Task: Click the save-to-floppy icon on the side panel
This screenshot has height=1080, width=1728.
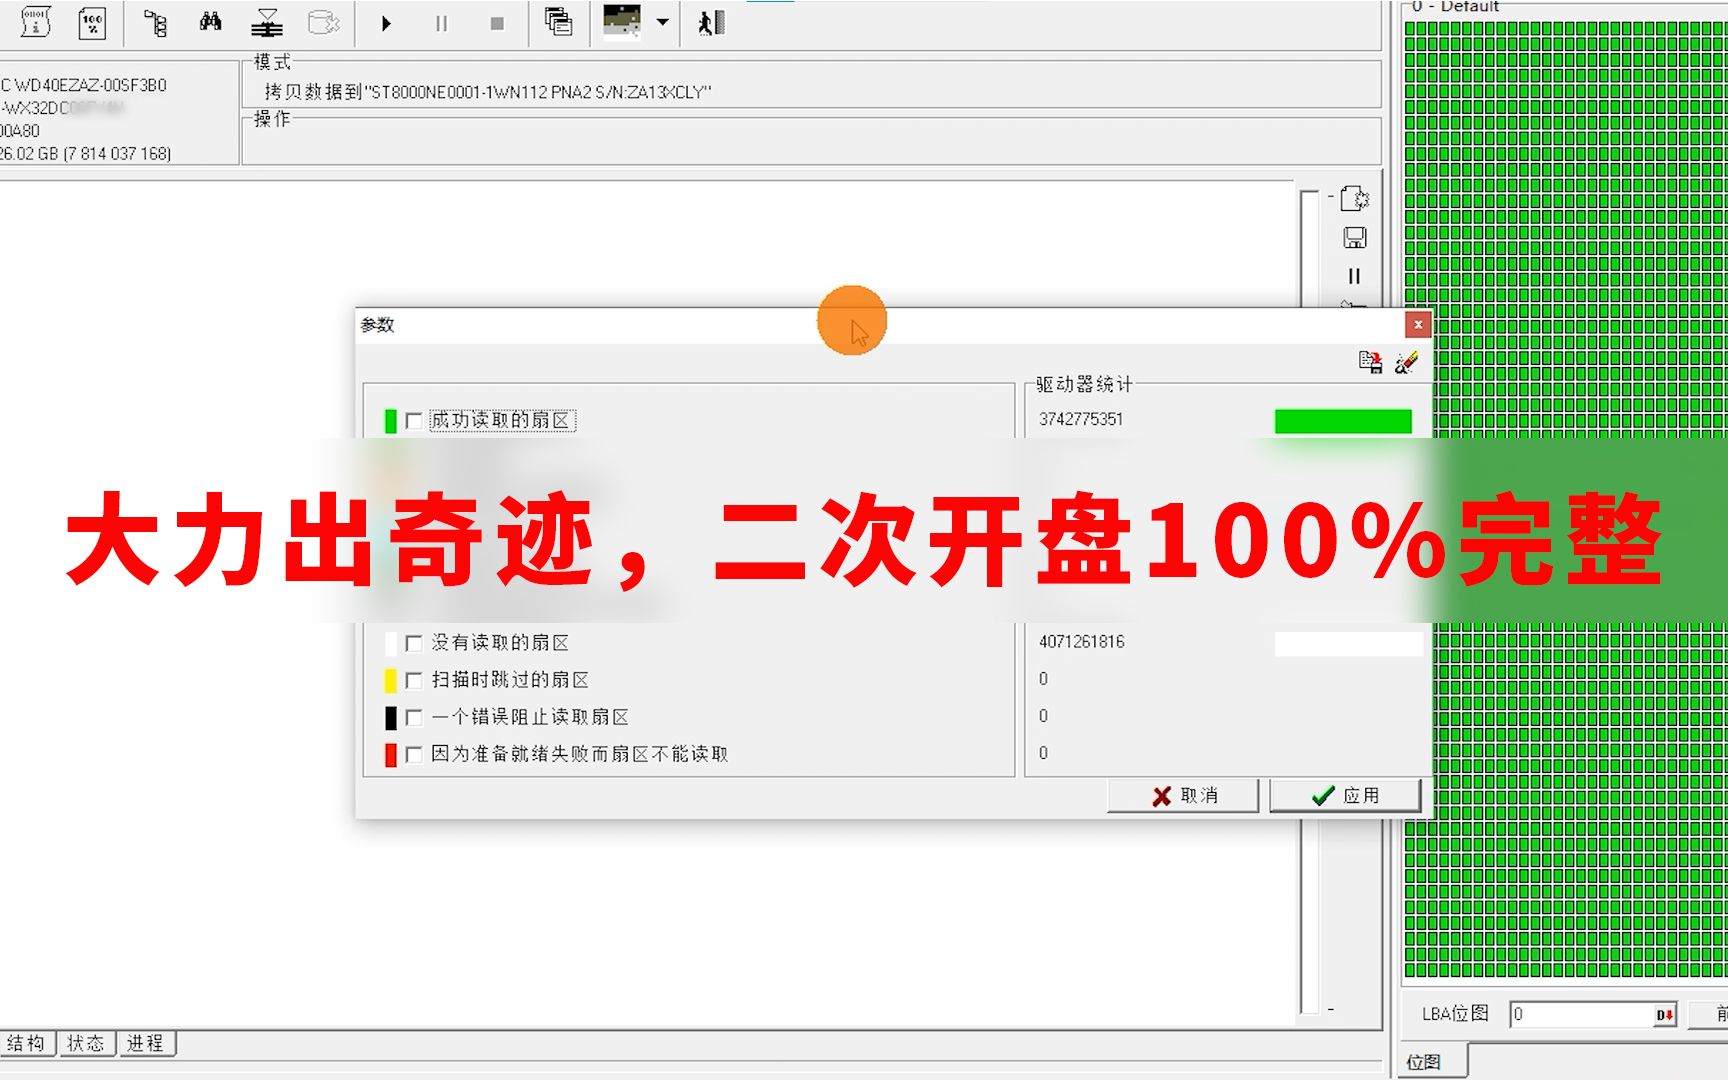Action: tap(1355, 238)
